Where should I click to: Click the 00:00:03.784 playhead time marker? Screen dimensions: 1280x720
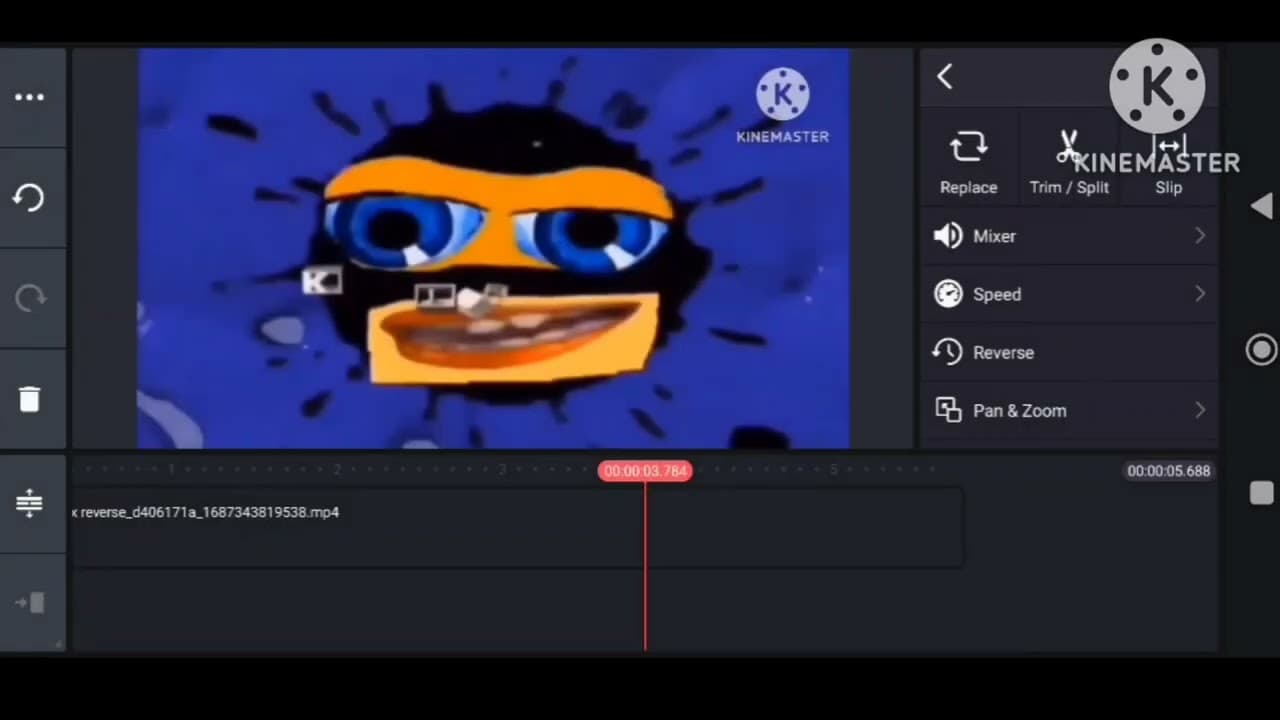click(645, 471)
